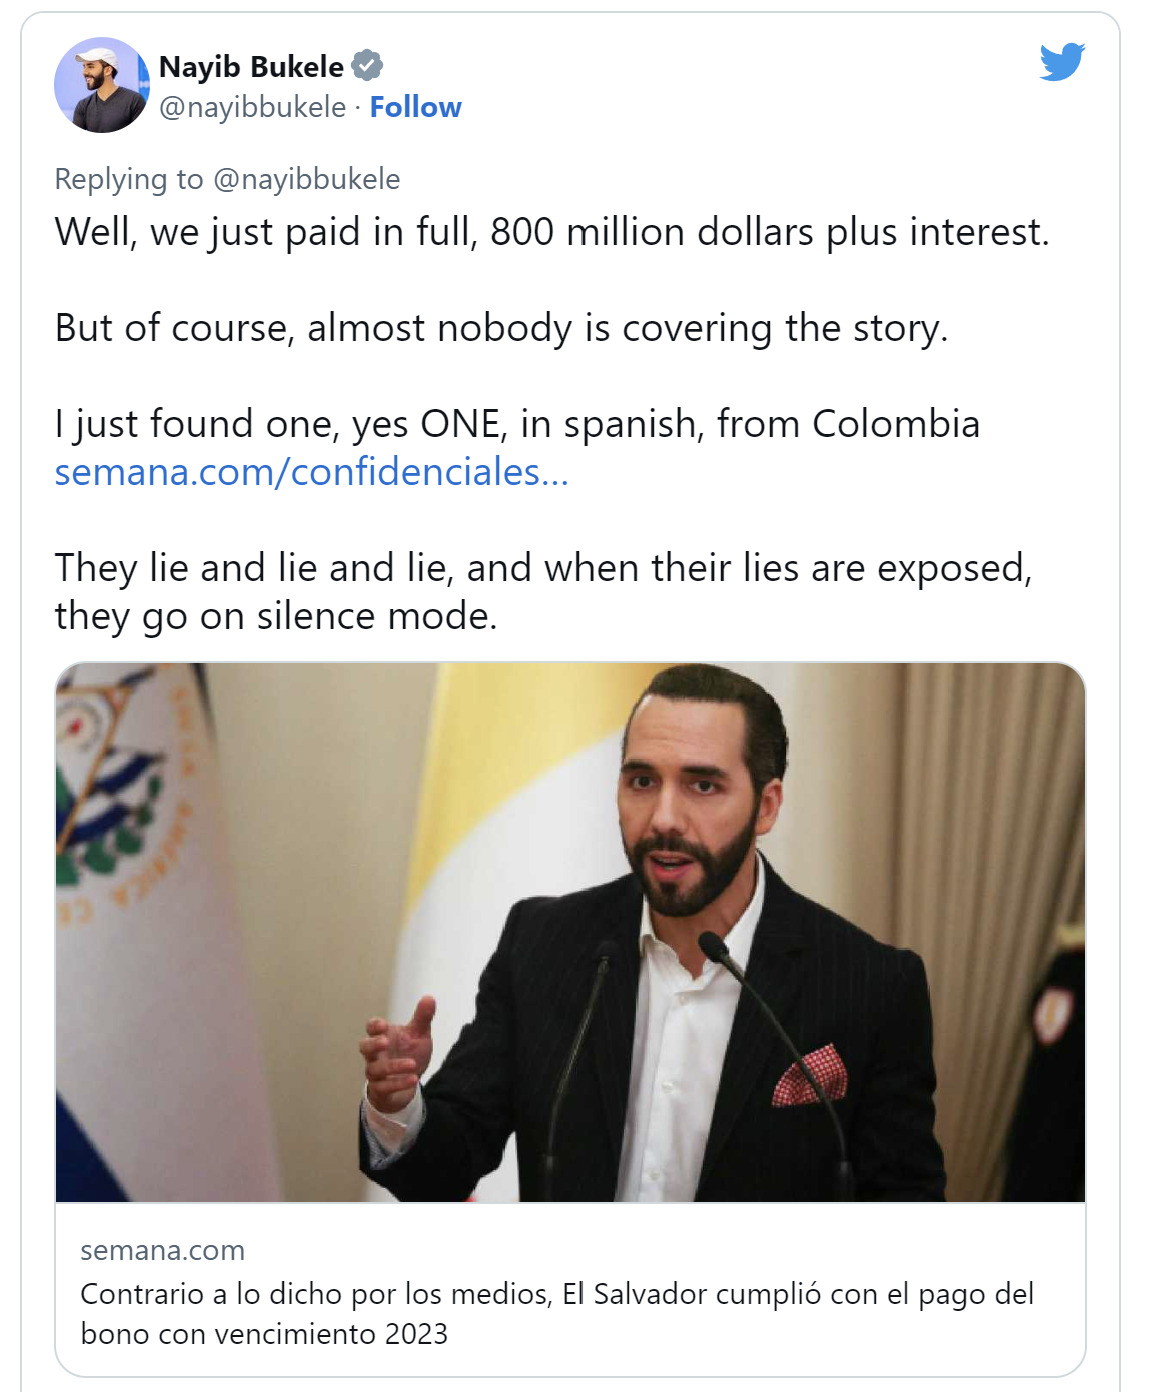Click the Twitter bird logo
Screen dimensions: 1160x1392
pyautogui.click(x=1062, y=62)
